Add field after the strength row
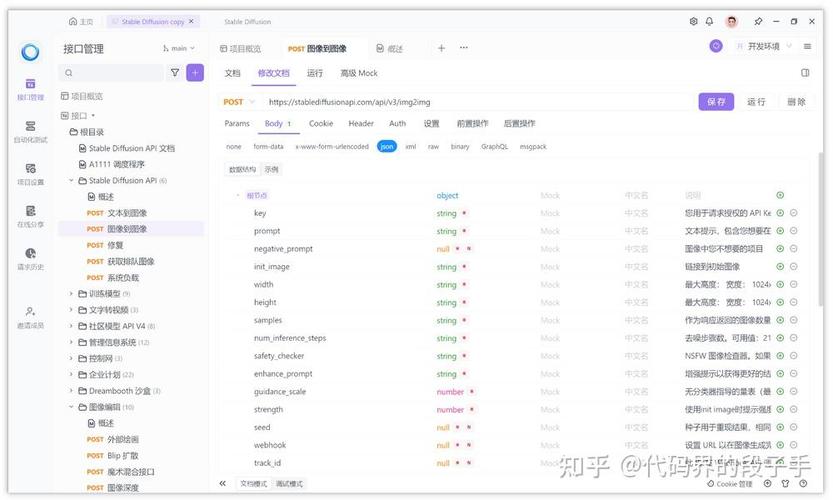Screen dimensions: 833x500 780,409
